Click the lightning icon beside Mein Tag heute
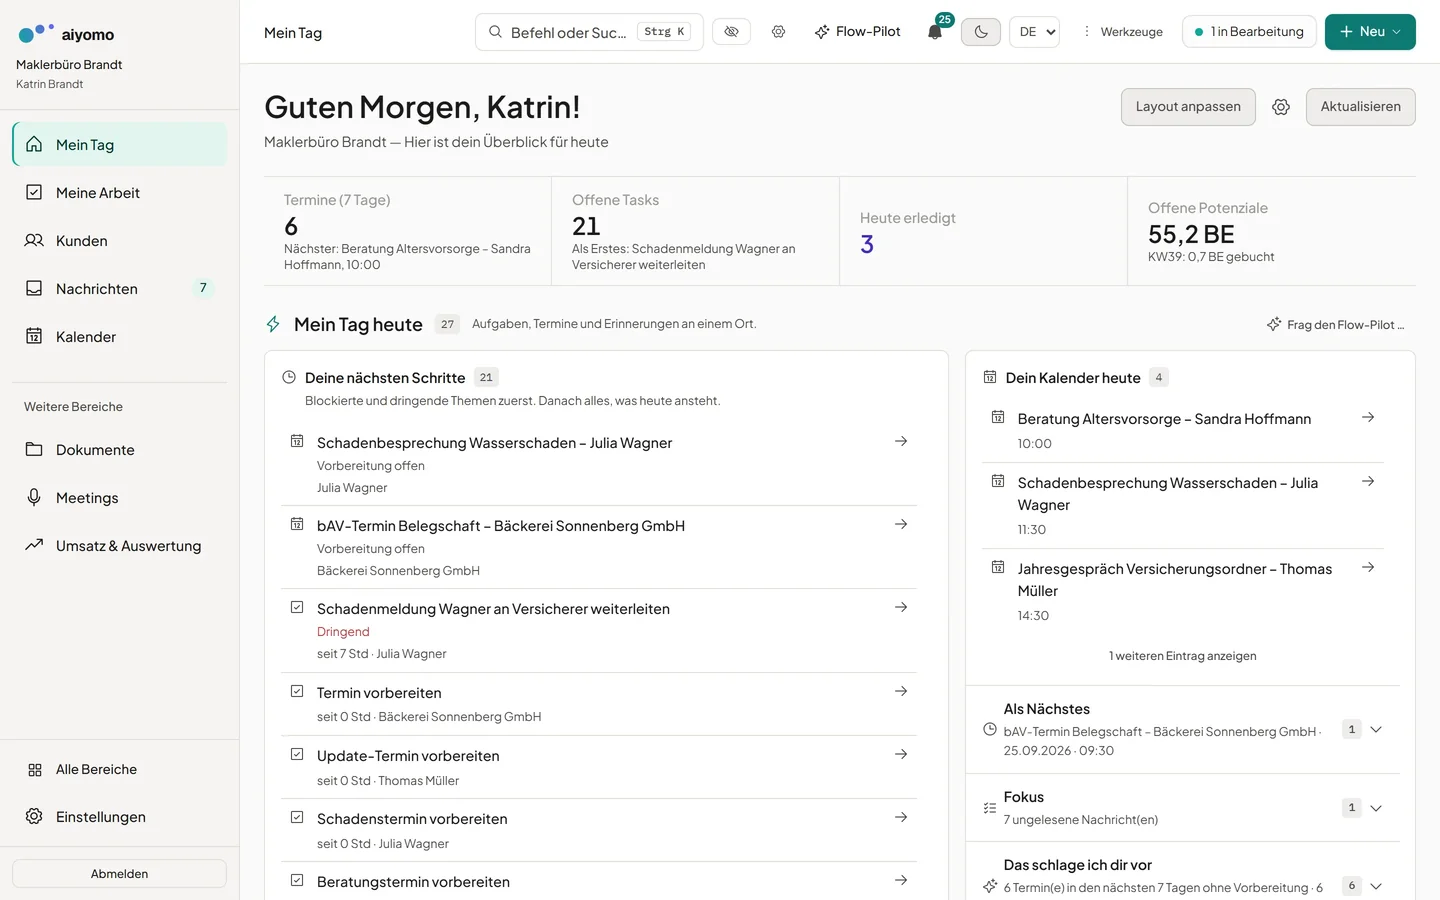The width and height of the screenshot is (1440, 900). 273,324
